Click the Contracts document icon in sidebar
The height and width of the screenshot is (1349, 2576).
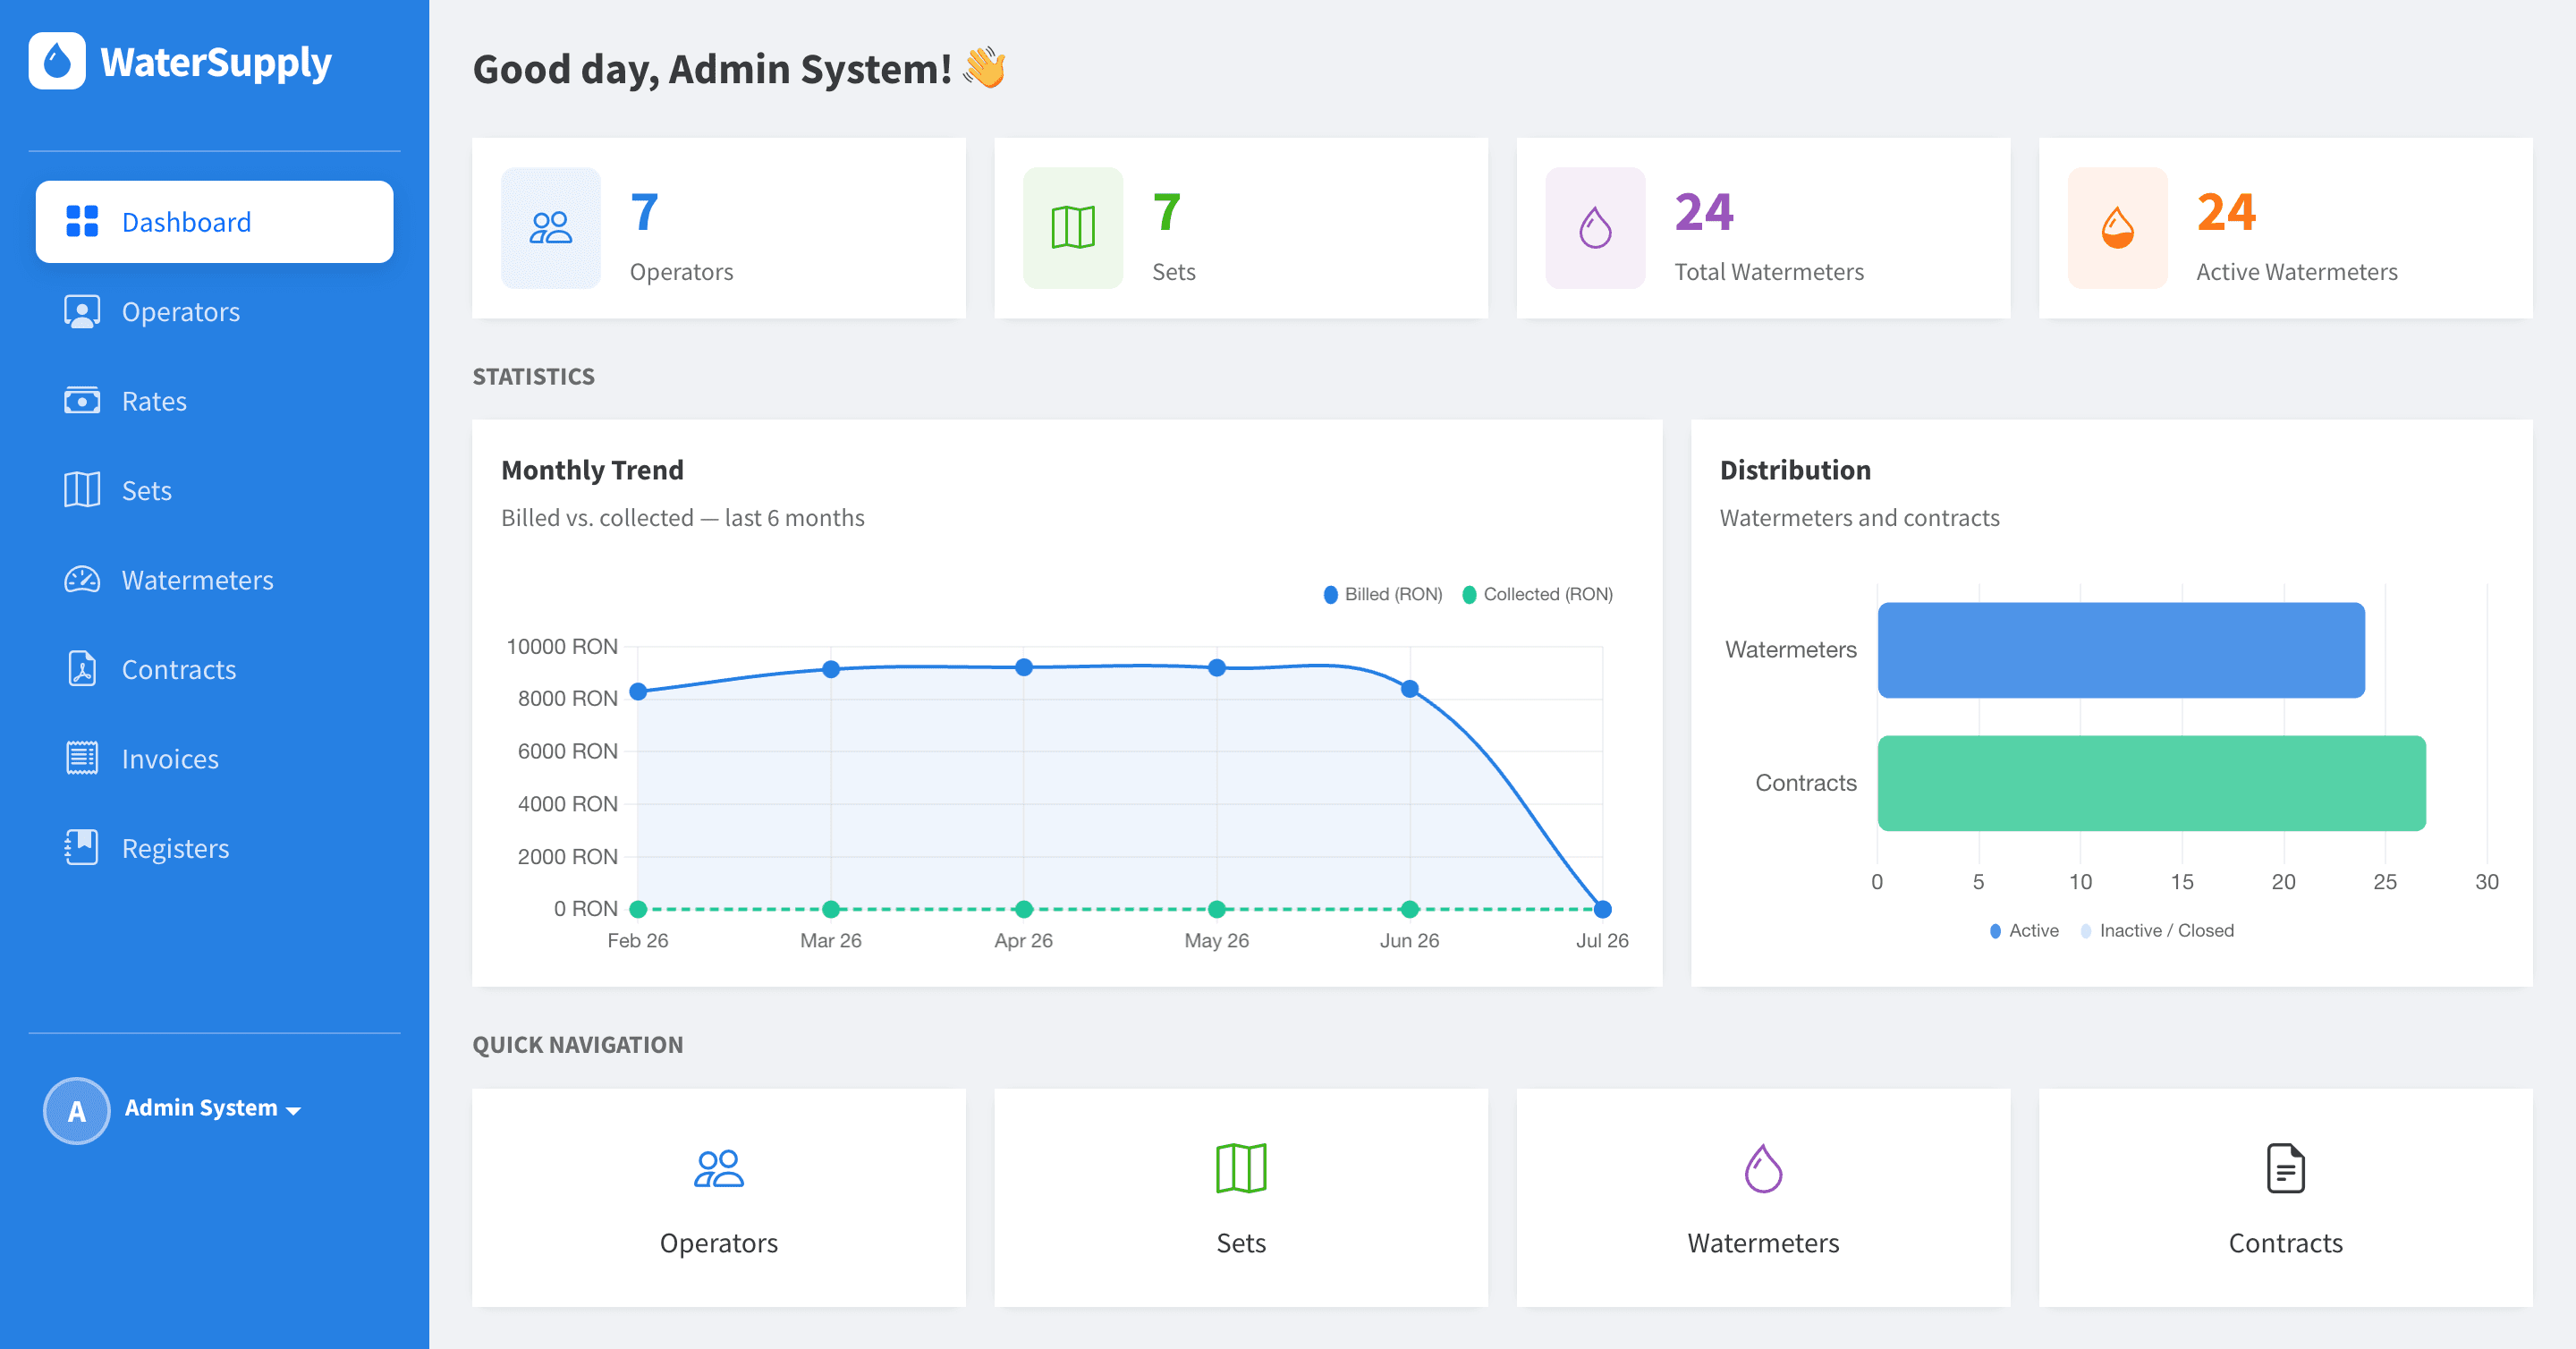point(82,669)
